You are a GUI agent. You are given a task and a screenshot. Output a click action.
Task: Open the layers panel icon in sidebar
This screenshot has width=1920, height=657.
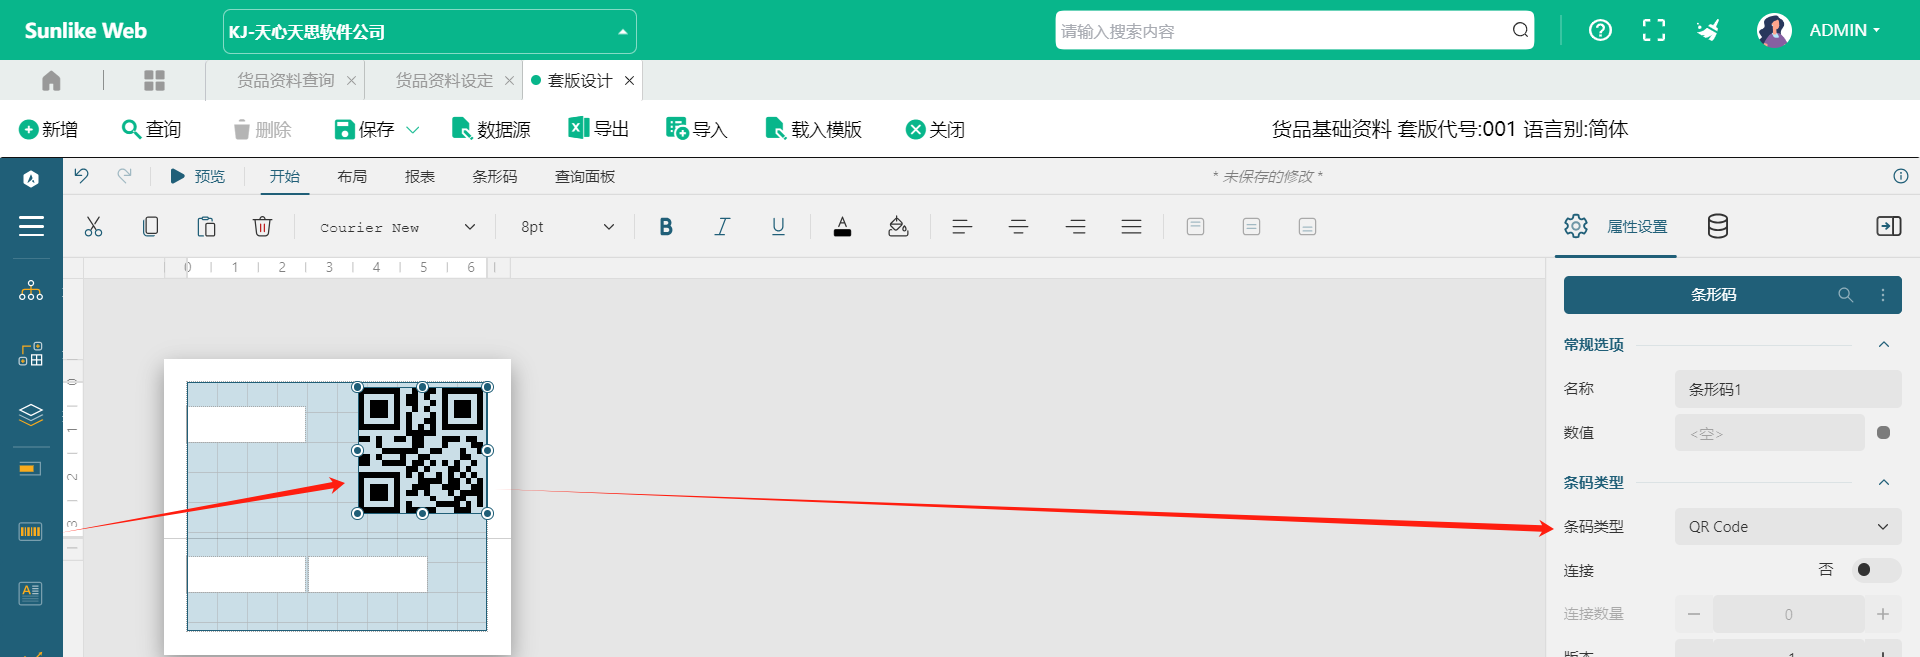(x=31, y=414)
